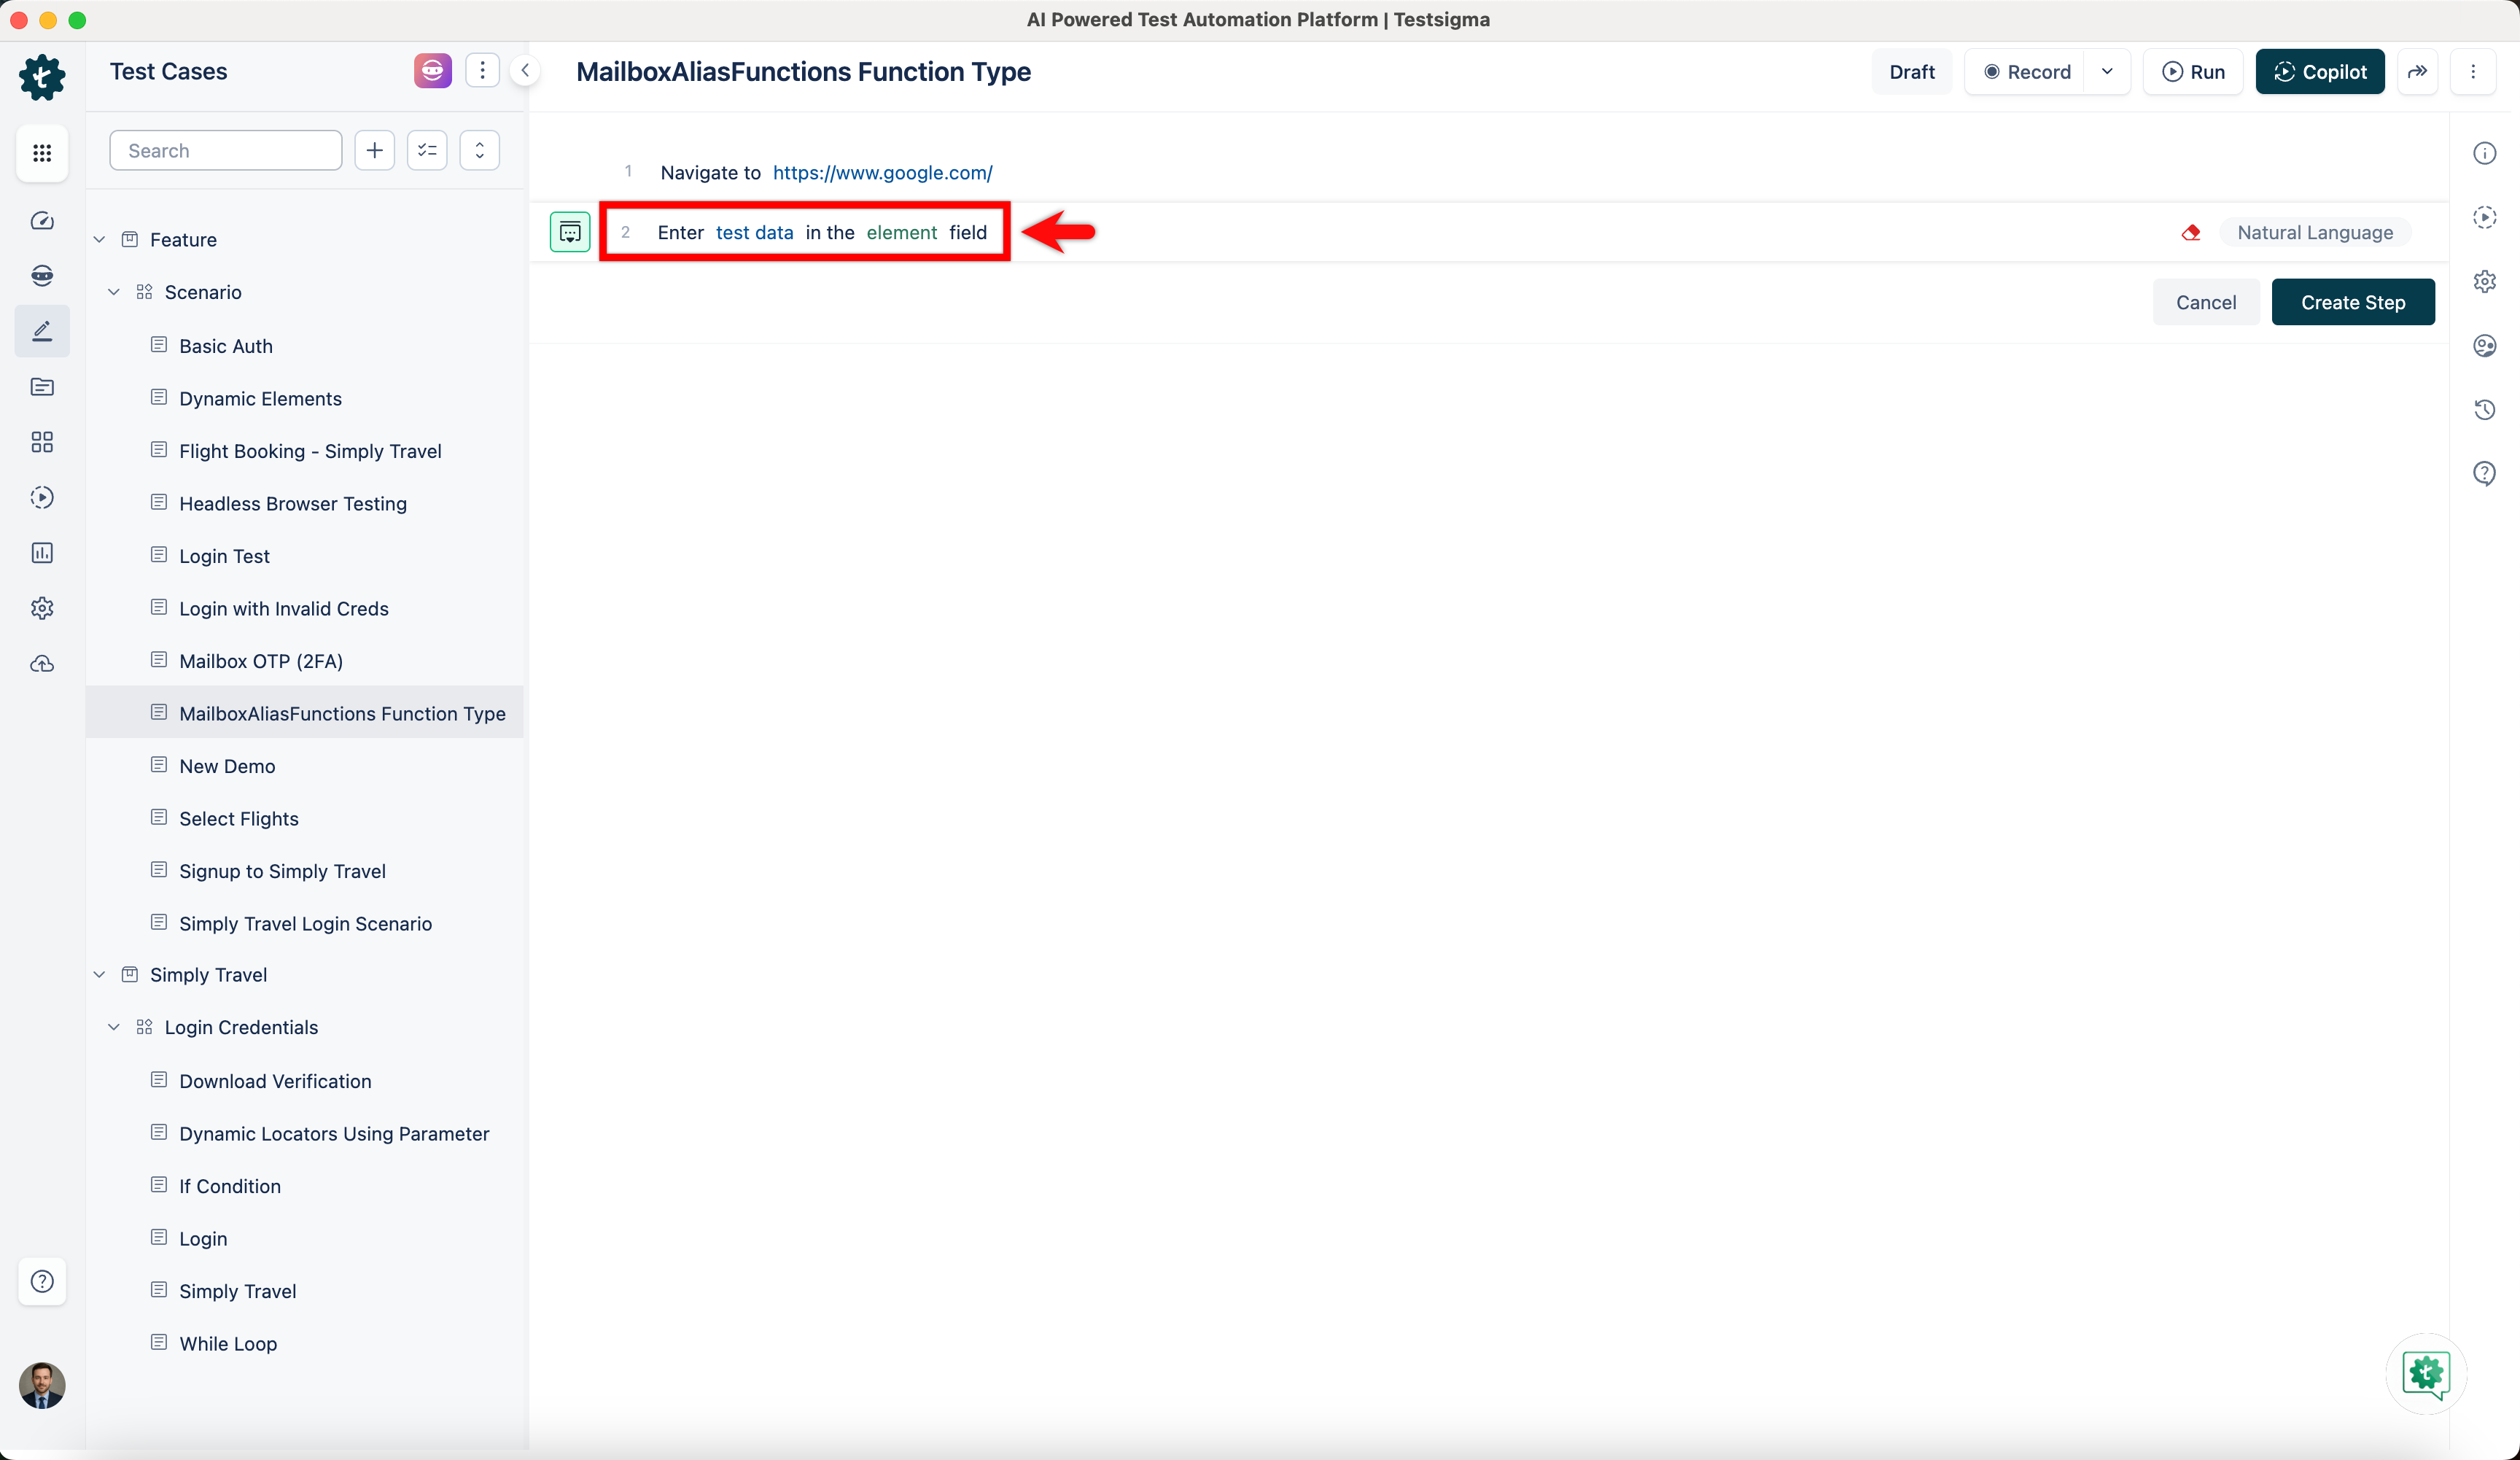Switch the Natural Language step mode toggle
2520x1460 pixels.
pos(2315,233)
